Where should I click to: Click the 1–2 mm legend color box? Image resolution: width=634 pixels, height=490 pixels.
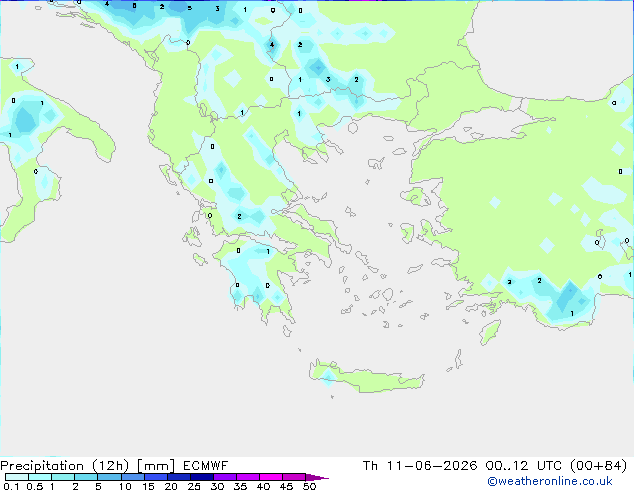pyautogui.click(x=63, y=477)
